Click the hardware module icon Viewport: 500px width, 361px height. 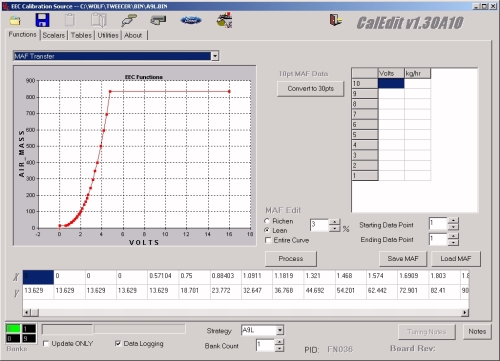(x=158, y=21)
